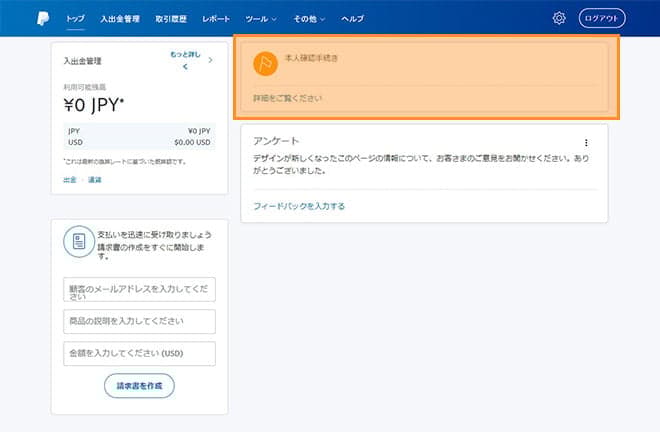Click the フィードバックを入力する link
This screenshot has width=660, height=432.
click(299, 206)
